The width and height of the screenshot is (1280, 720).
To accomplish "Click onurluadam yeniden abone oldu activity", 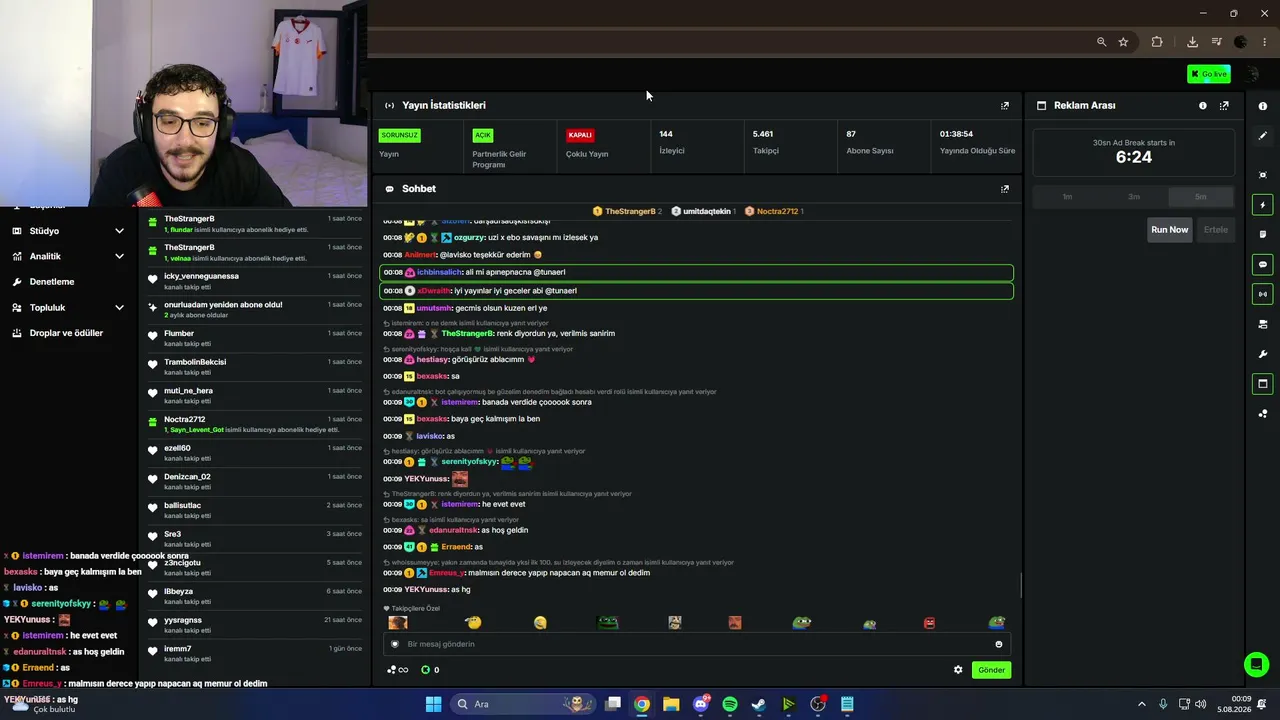I will pos(255,309).
